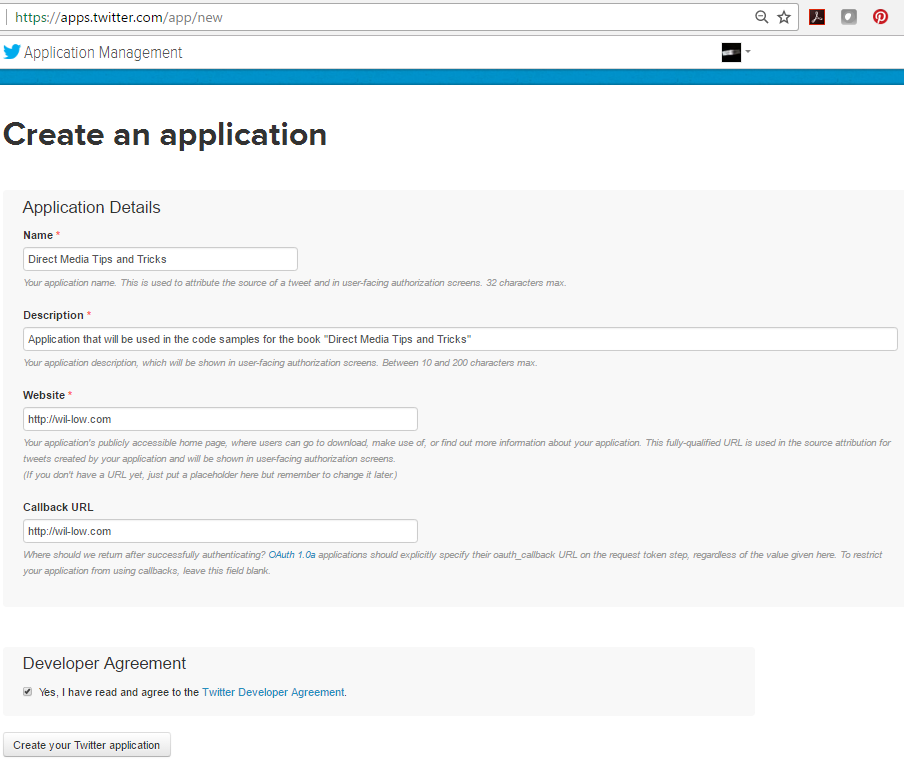Open Application Management home link
Image resolution: width=904 pixels, height=762 pixels.
103,52
